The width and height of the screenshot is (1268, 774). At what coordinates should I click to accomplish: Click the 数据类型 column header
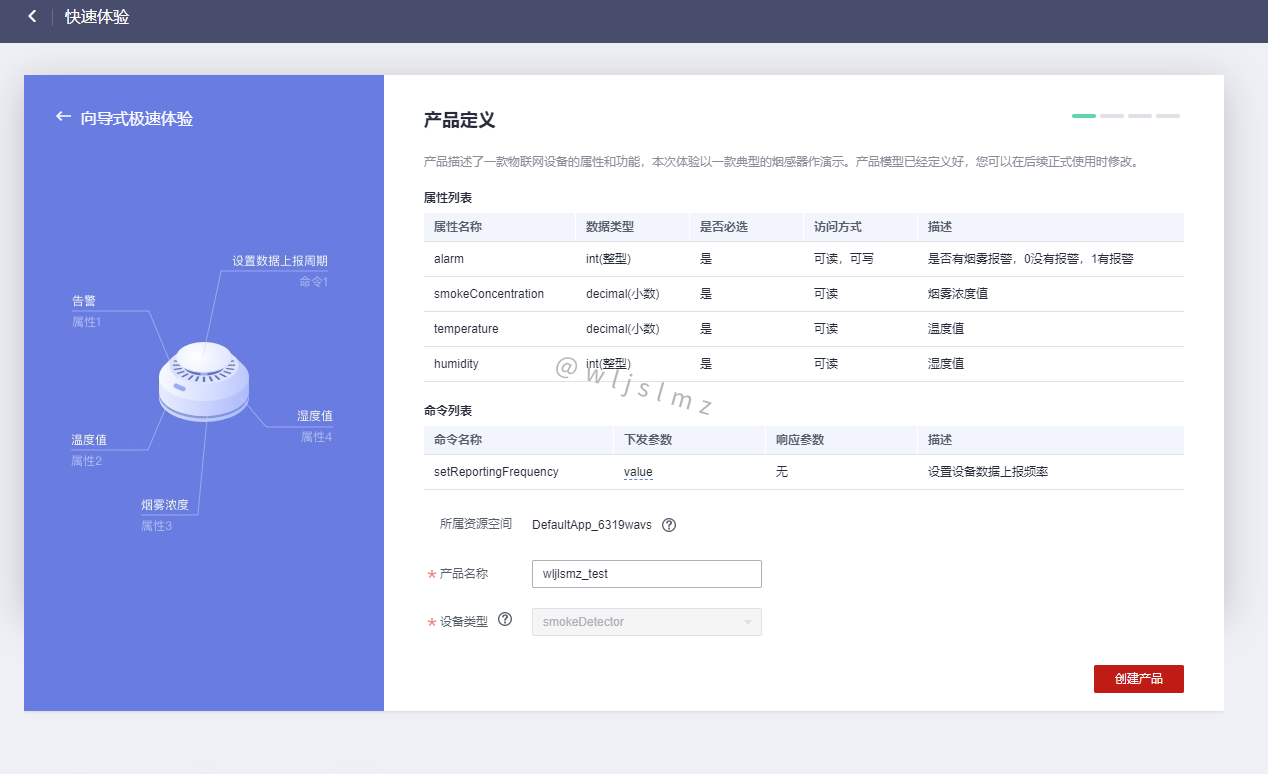[x=610, y=227]
